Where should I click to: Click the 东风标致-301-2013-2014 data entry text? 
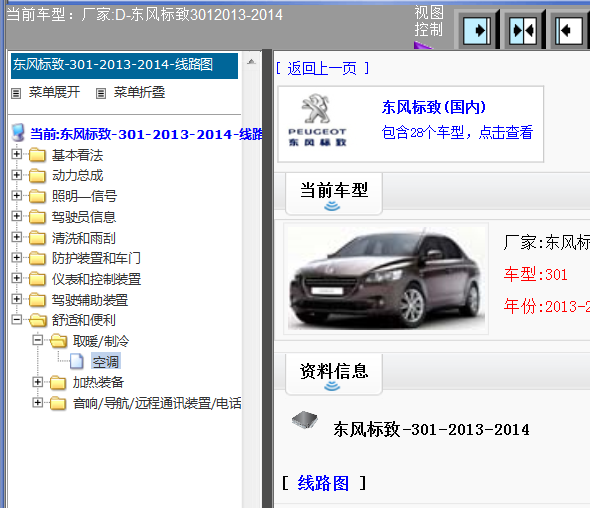coord(431,429)
